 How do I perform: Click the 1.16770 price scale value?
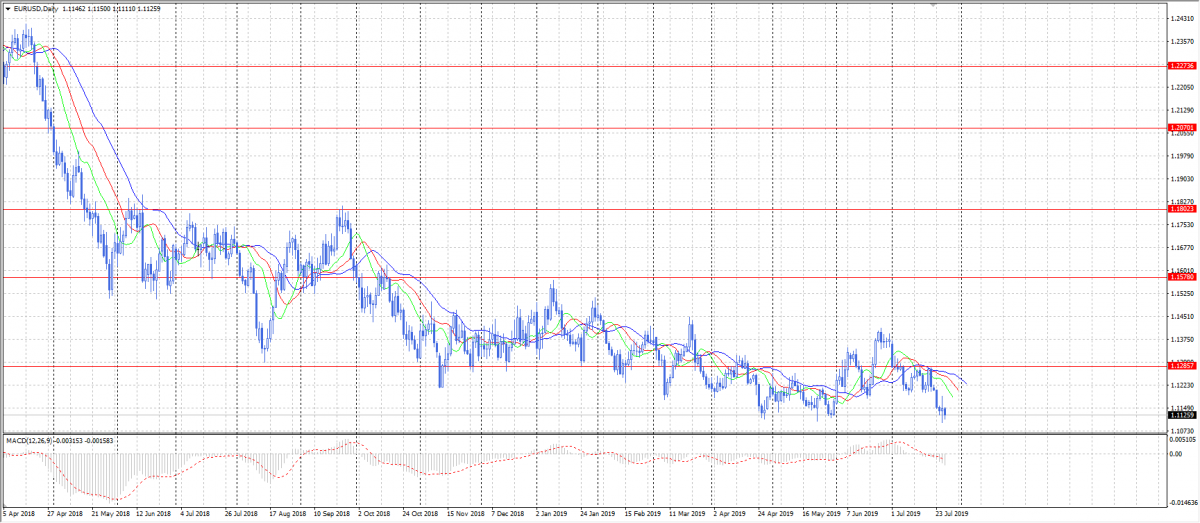pos(1183,248)
